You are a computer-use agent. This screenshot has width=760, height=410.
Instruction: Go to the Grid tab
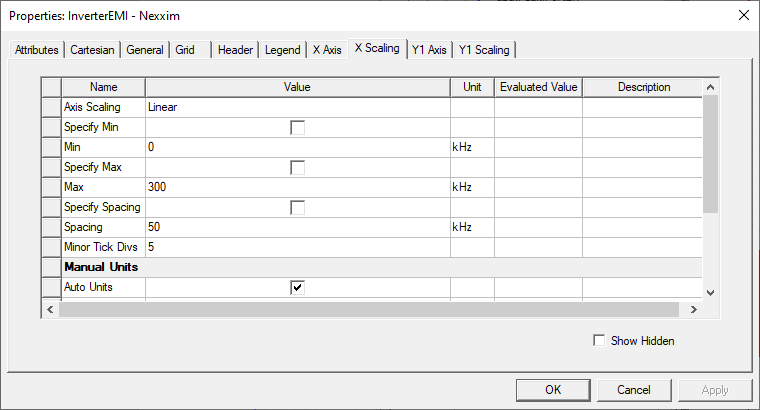pos(190,50)
